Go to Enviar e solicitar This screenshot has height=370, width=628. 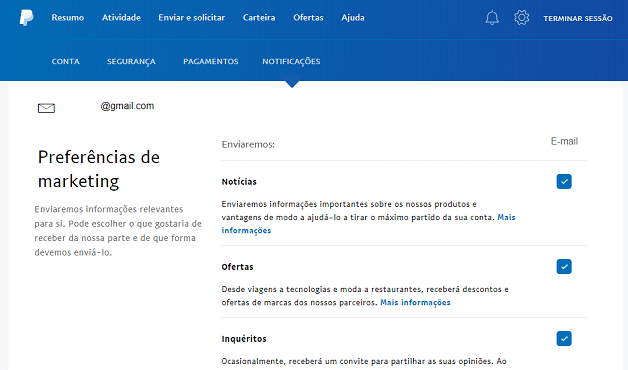(191, 18)
